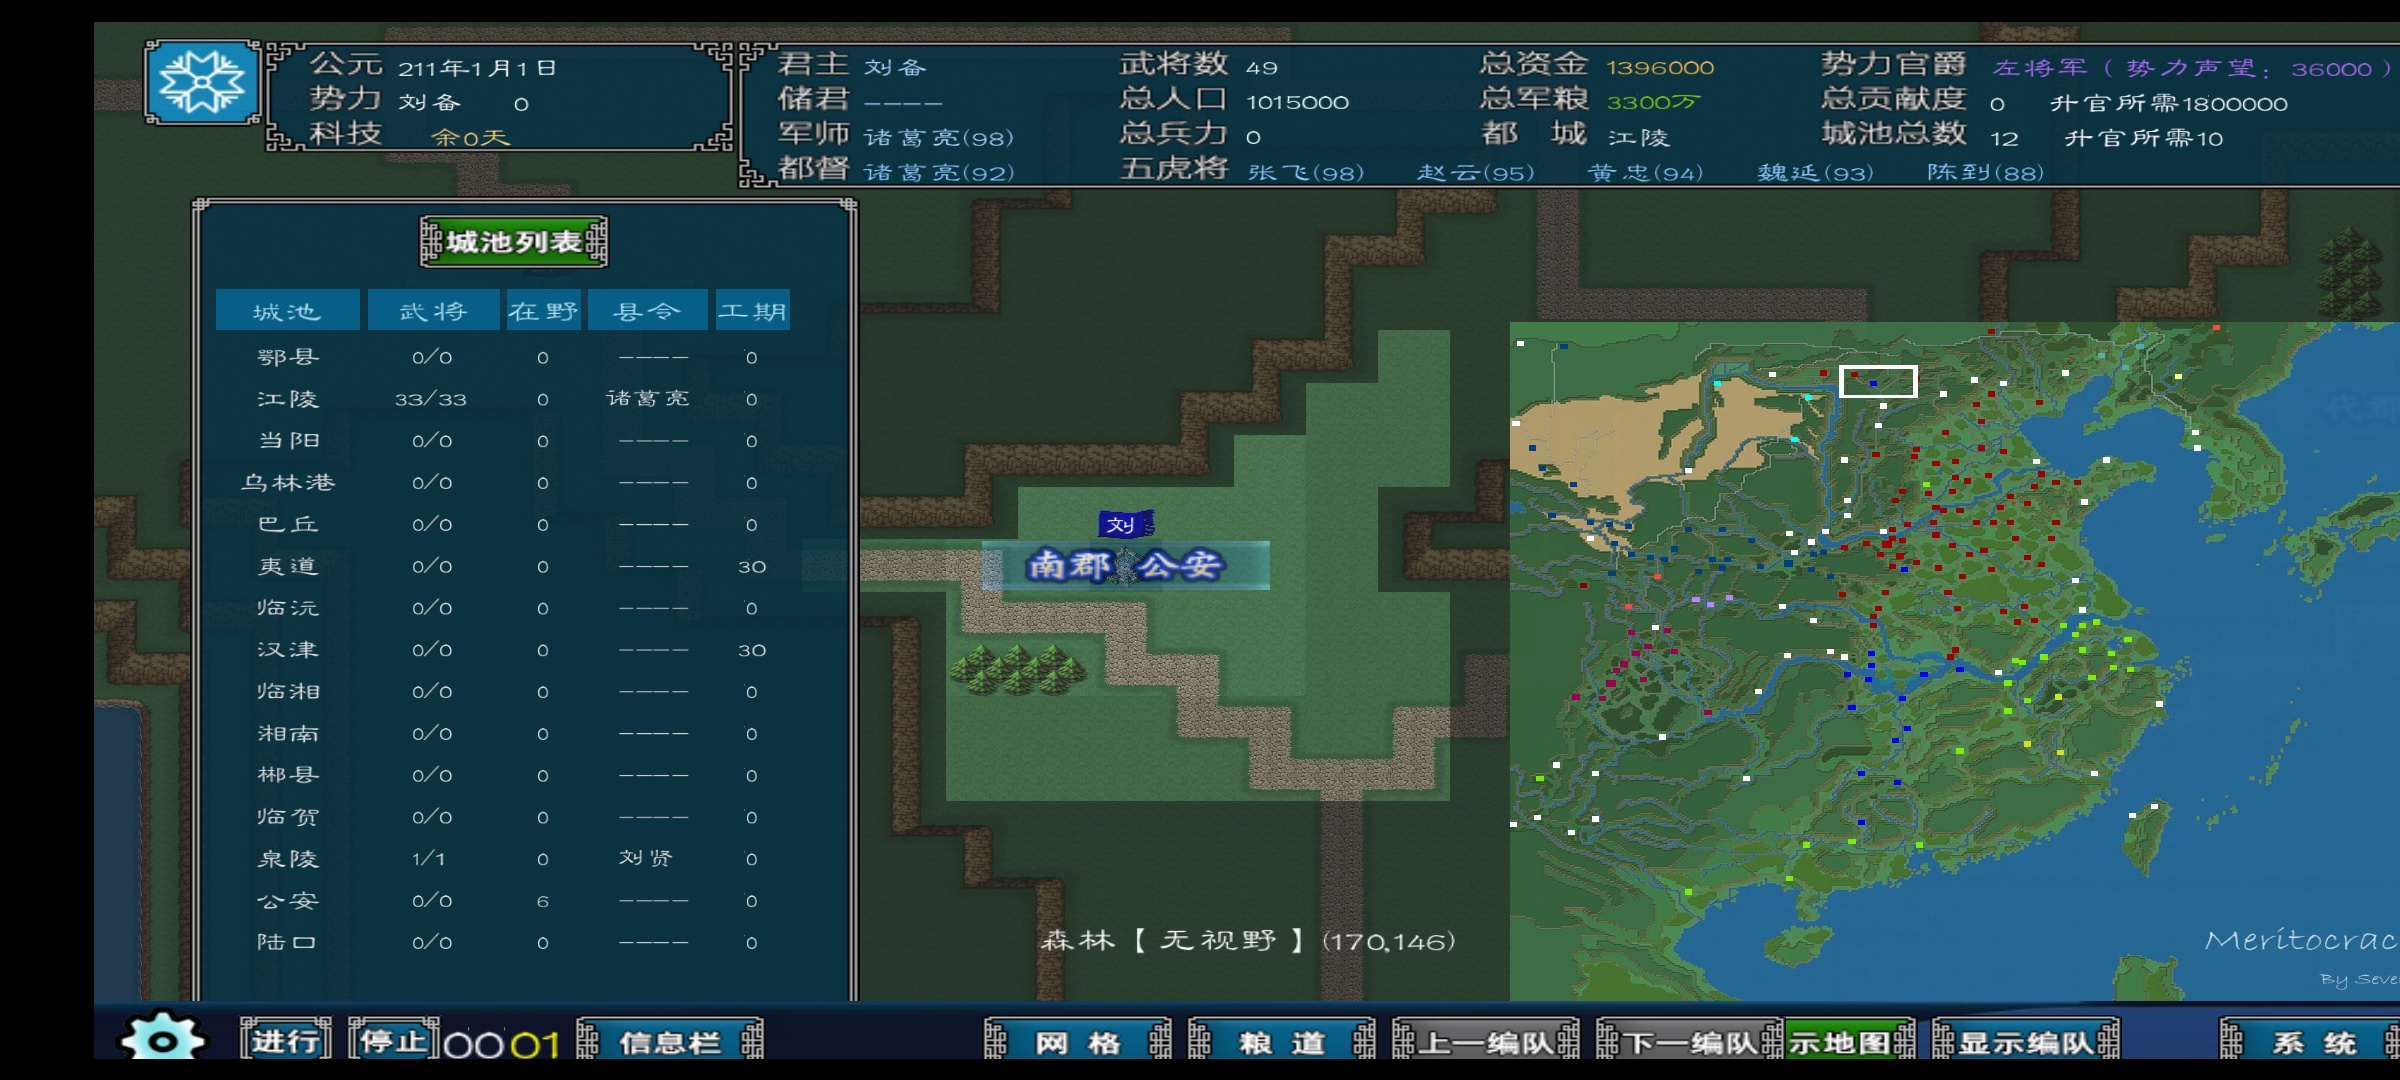
Task: Select 汉津 in the city list
Action: tap(288, 650)
